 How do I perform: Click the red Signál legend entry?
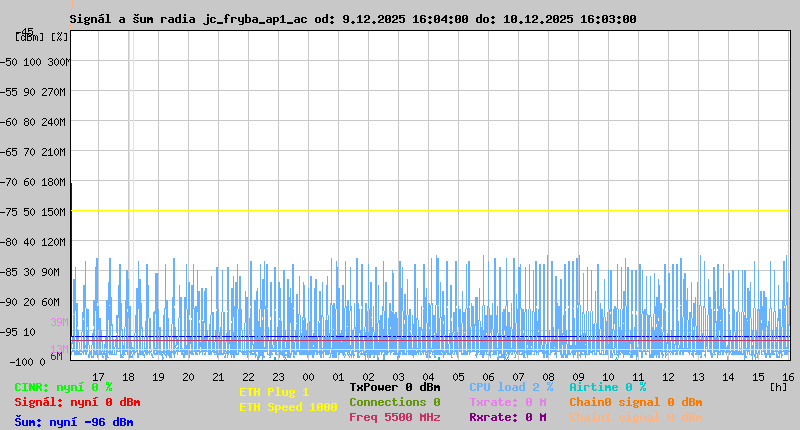[x=73, y=402]
